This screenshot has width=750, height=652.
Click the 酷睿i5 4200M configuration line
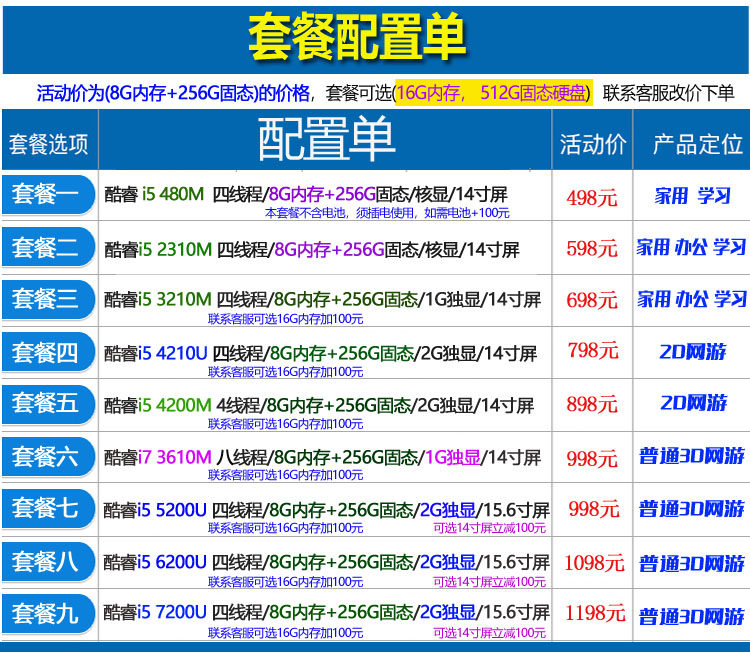(319, 406)
